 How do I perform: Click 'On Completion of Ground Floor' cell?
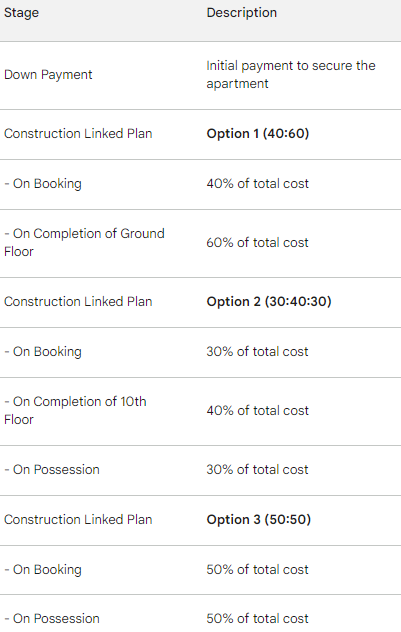[x=84, y=243]
